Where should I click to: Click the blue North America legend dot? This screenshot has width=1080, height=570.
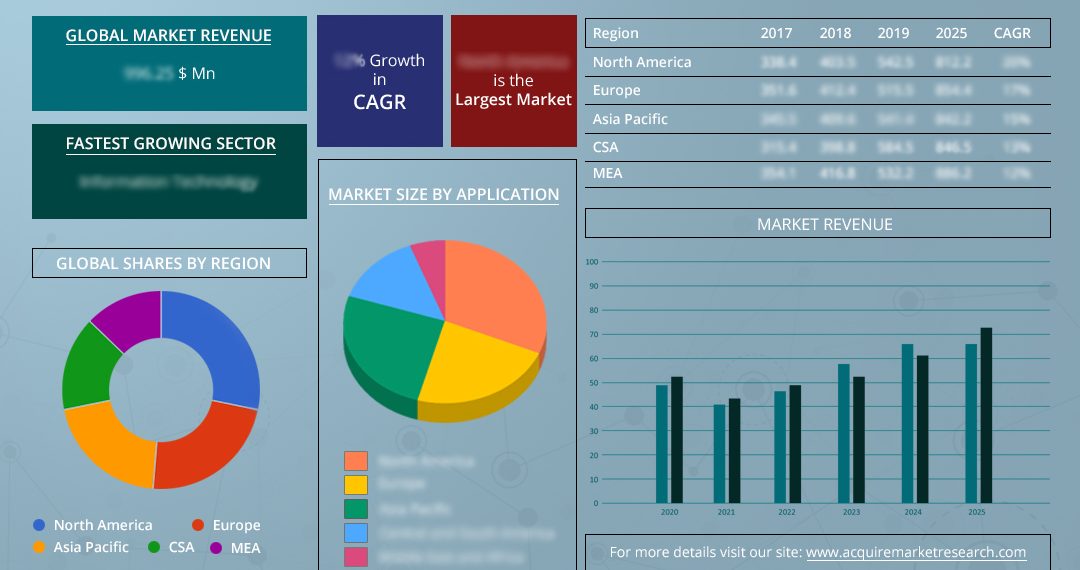point(39,525)
